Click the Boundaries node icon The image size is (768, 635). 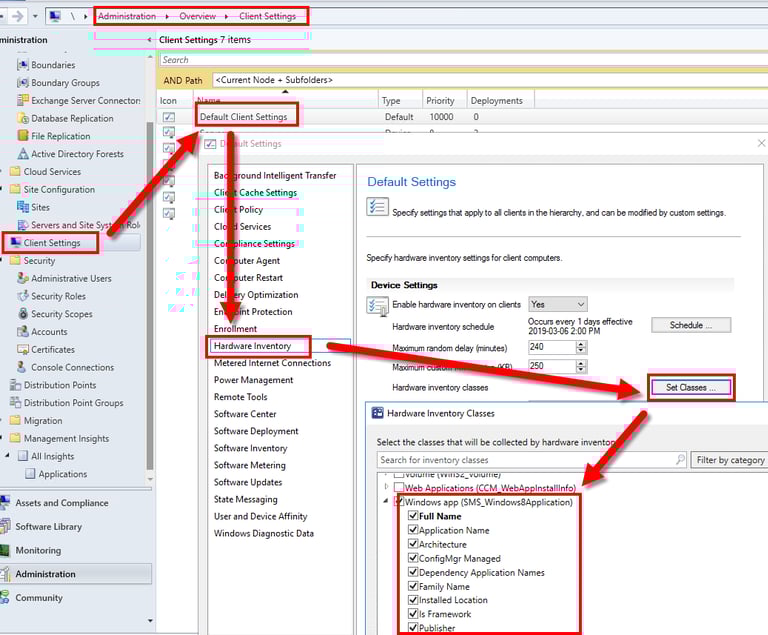point(23,65)
